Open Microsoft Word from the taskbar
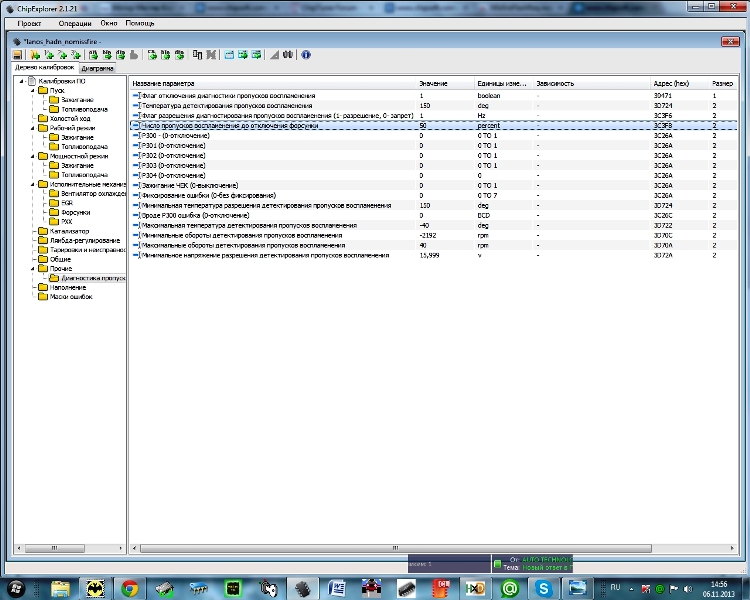This screenshot has height=600, width=750. pyautogui.click(x=337, y=588)
